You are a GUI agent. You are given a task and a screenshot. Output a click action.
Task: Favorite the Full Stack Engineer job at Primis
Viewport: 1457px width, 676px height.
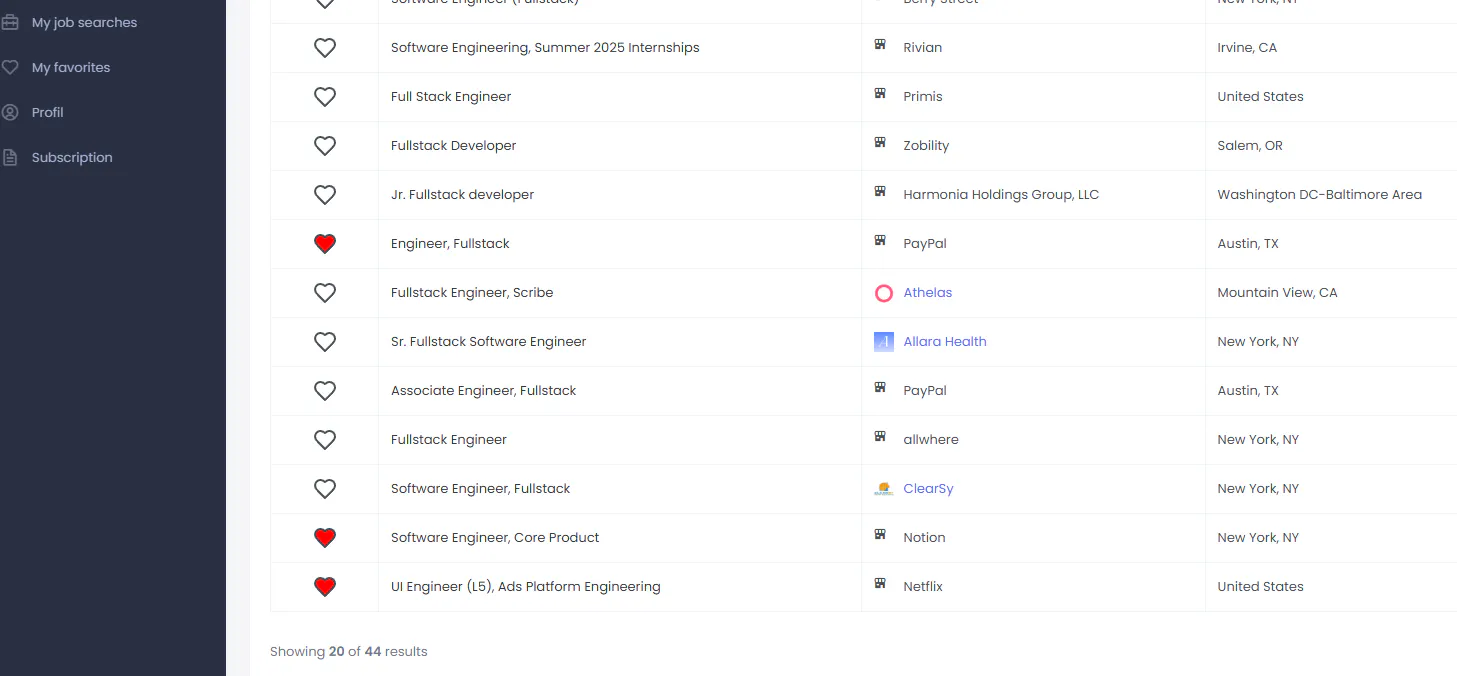pyautogui.click(x=325, y=96)
